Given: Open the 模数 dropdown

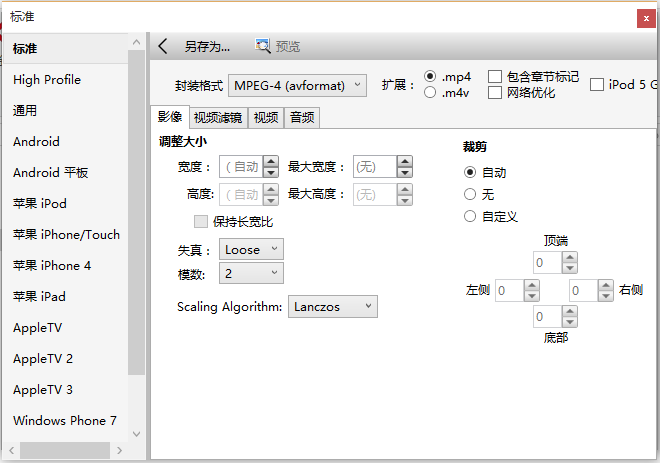Looking at the screenshot, I should pyautogui.click(x=251, y=273).
